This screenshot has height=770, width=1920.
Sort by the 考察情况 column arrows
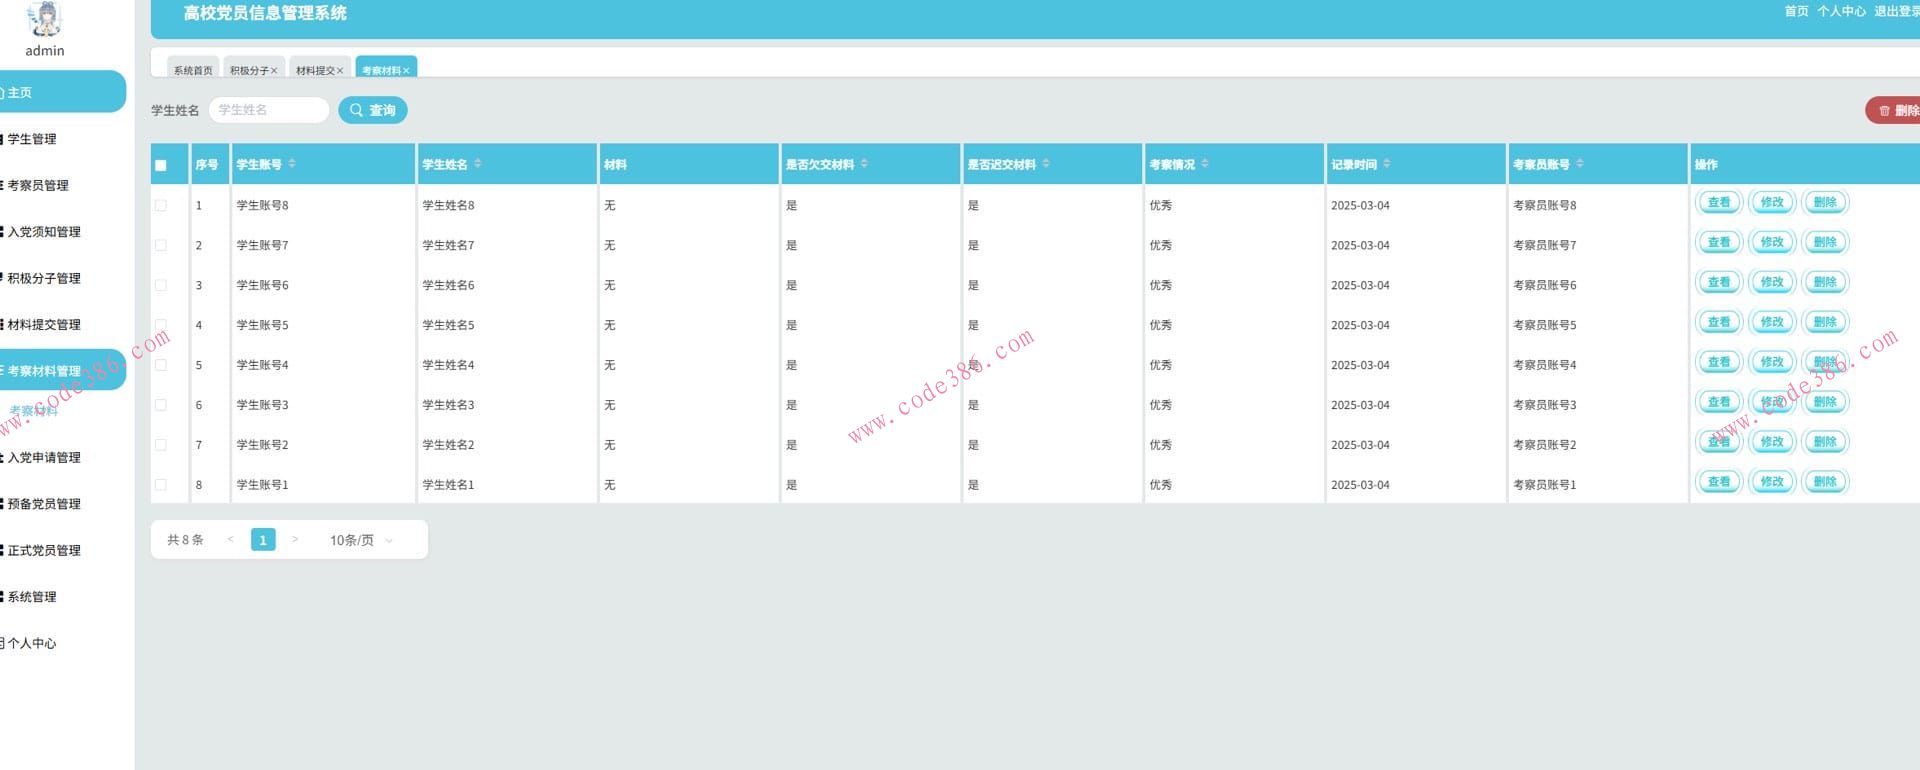[x=1205, y=164]
